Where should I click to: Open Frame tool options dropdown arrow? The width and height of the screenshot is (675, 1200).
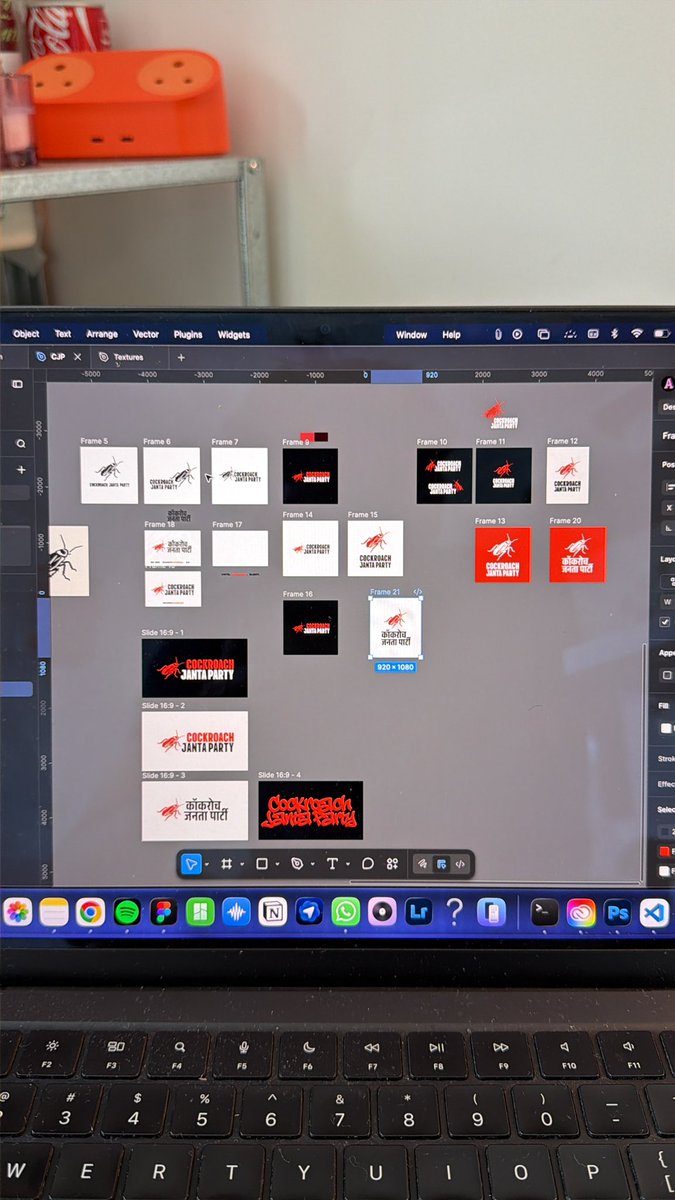tap(241, 865)
